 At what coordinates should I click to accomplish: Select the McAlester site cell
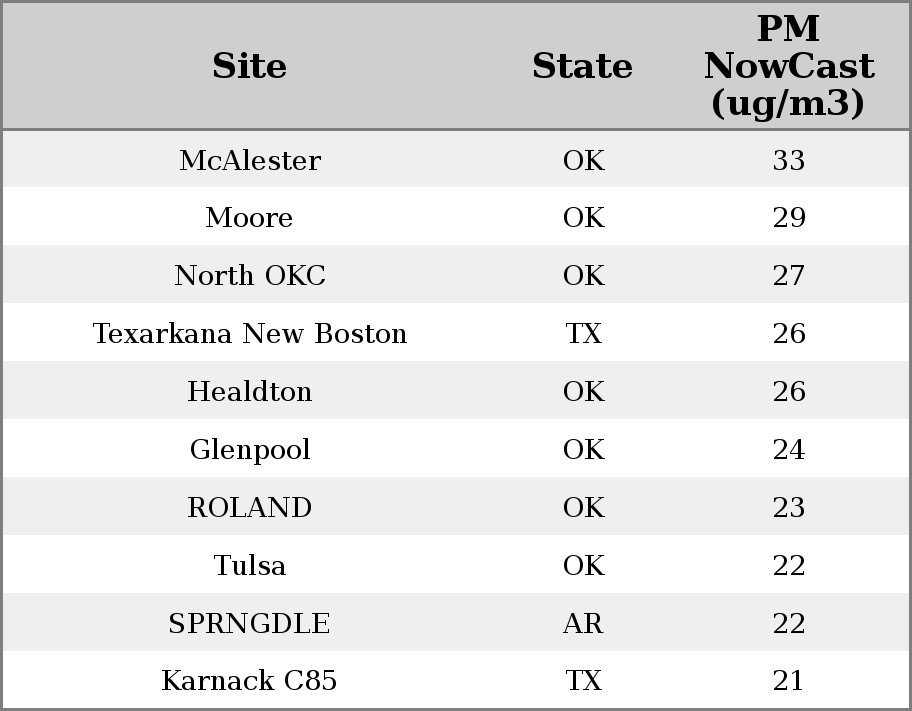[249, 161]
